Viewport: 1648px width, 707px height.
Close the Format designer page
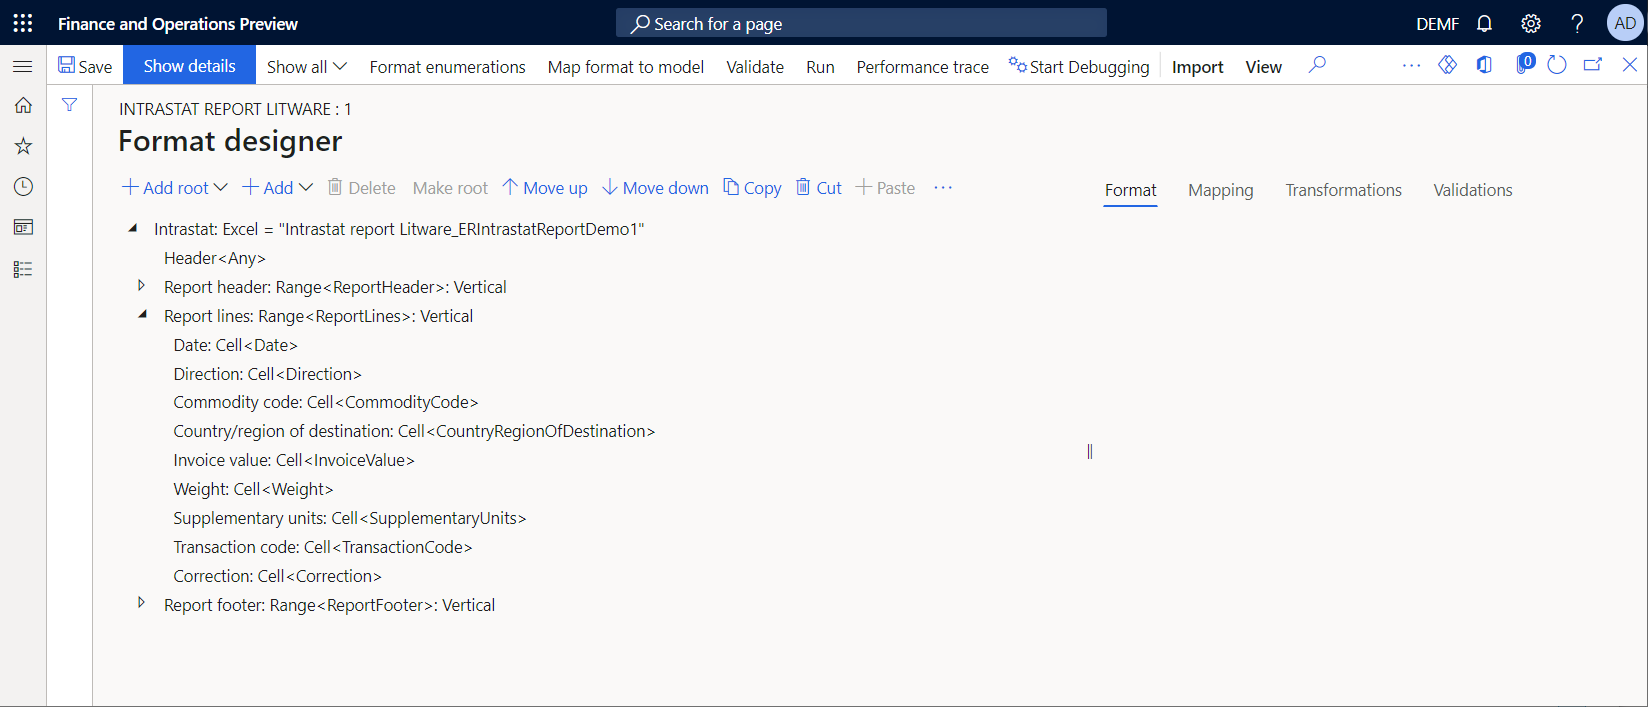click(1629, 65)
